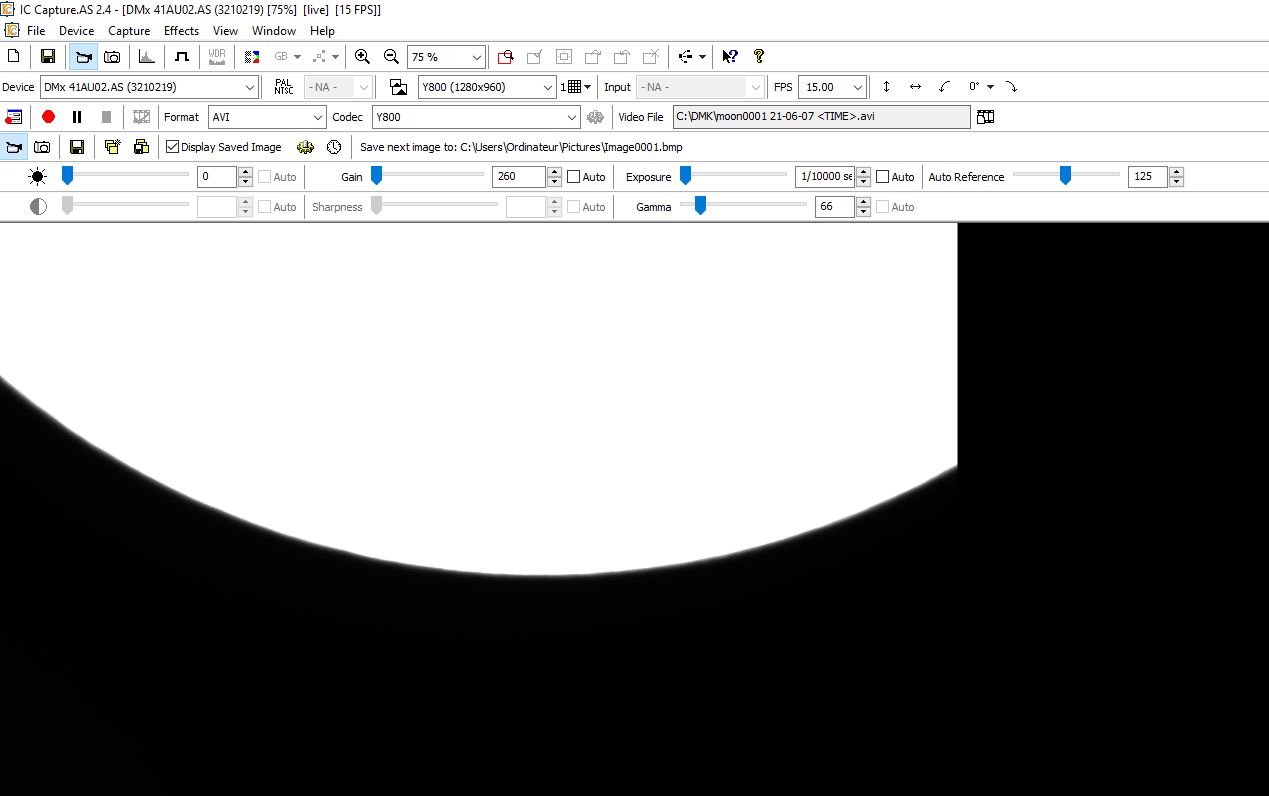Screen dimensions: 1269x796
Task: Open the Effects menu
Action: [x=181, y=31]
